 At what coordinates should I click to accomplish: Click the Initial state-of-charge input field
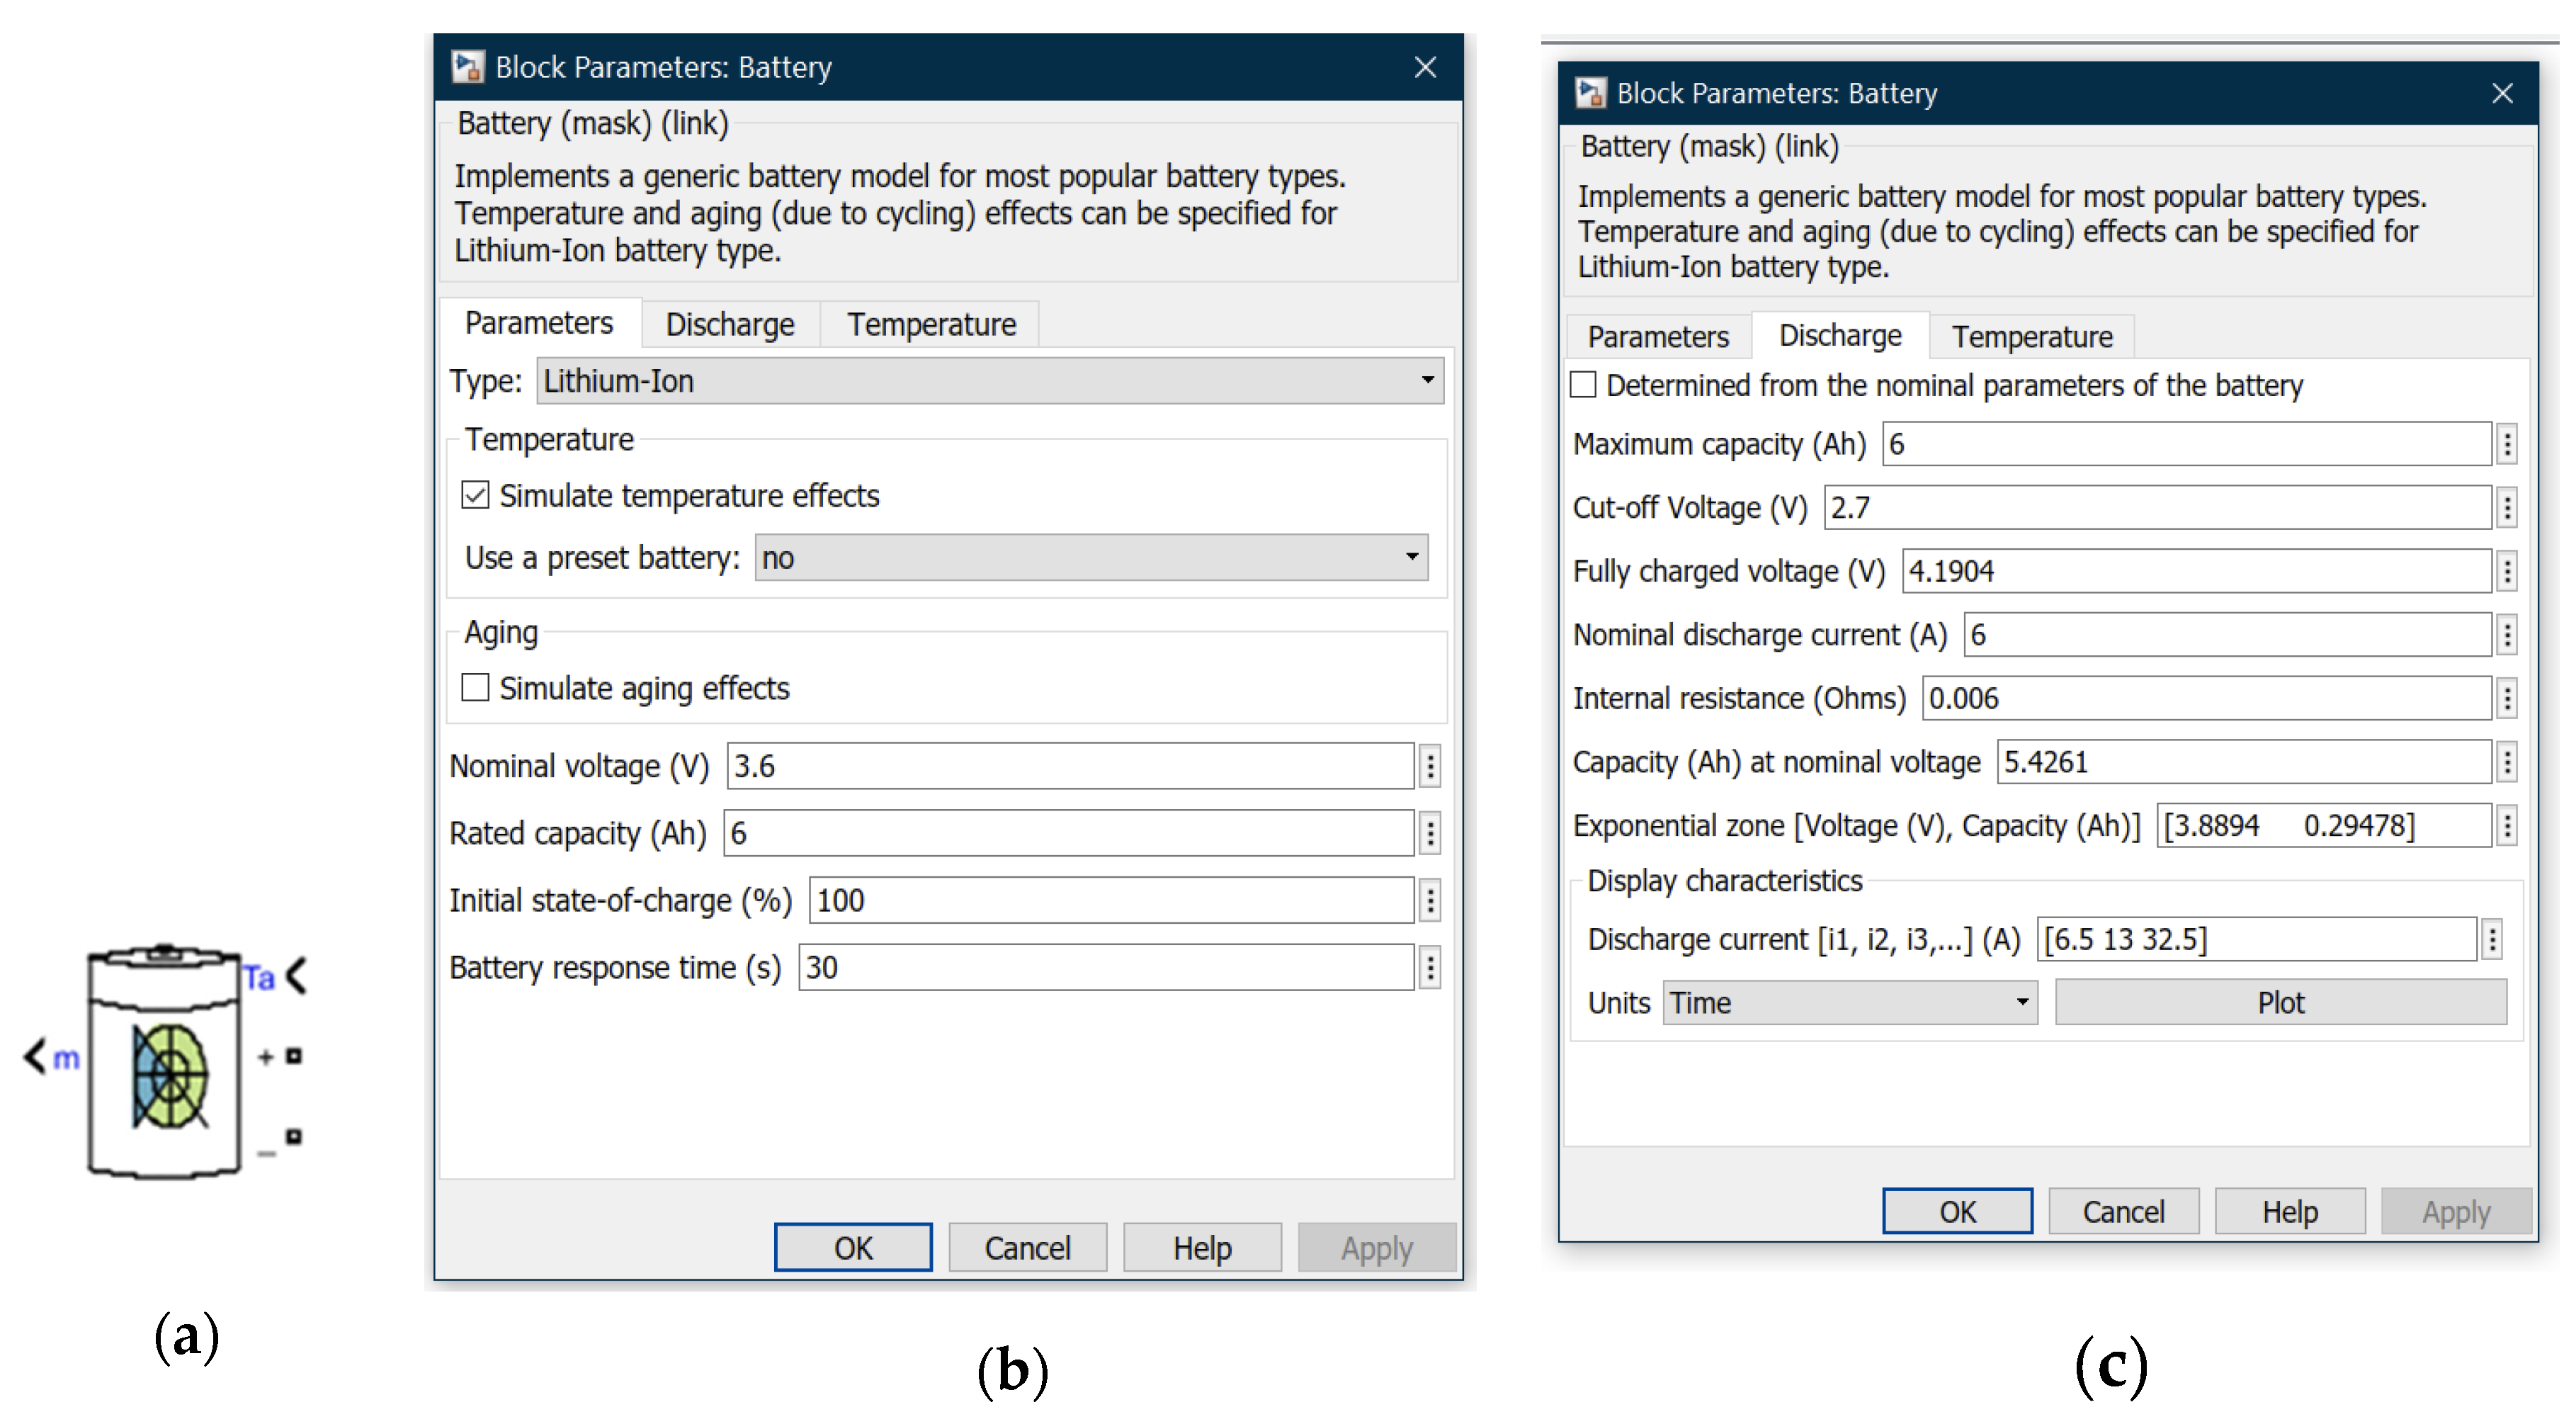click(1110, 901)
